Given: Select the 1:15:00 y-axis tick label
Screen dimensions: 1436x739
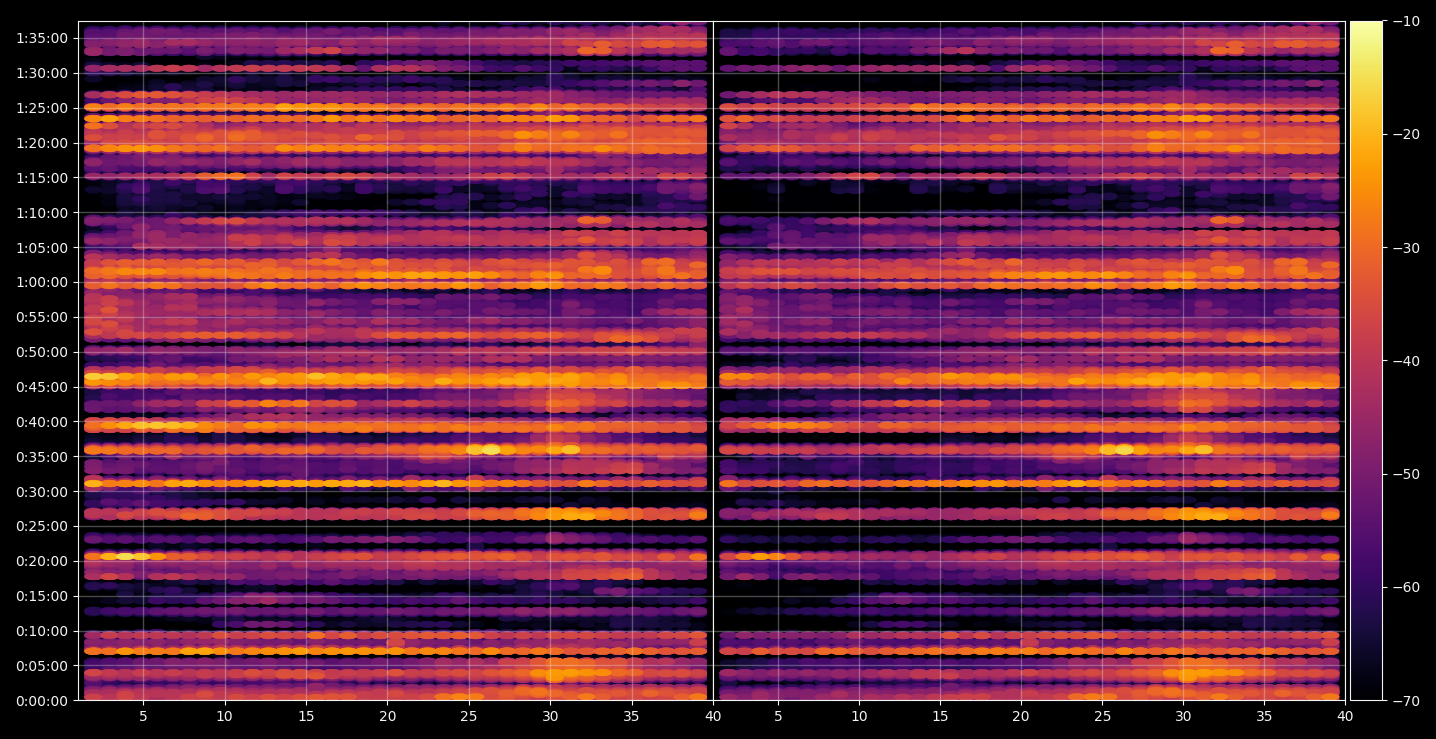Looking at the screenshot, I should coord(42,178).
